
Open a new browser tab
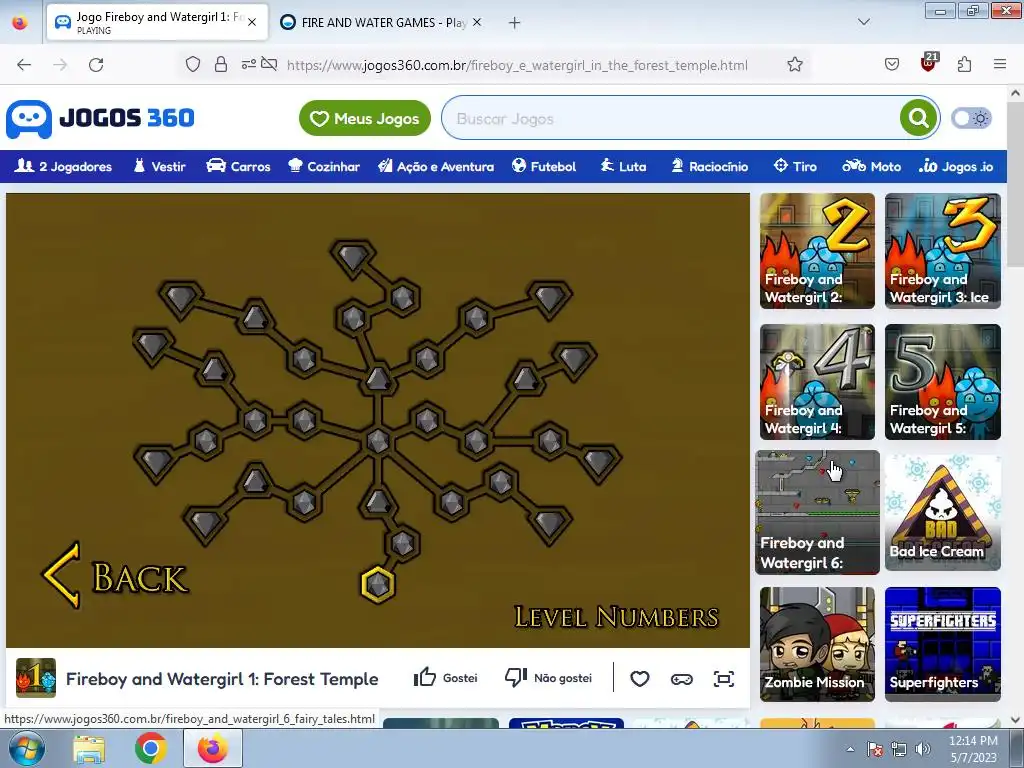point(515,23)
